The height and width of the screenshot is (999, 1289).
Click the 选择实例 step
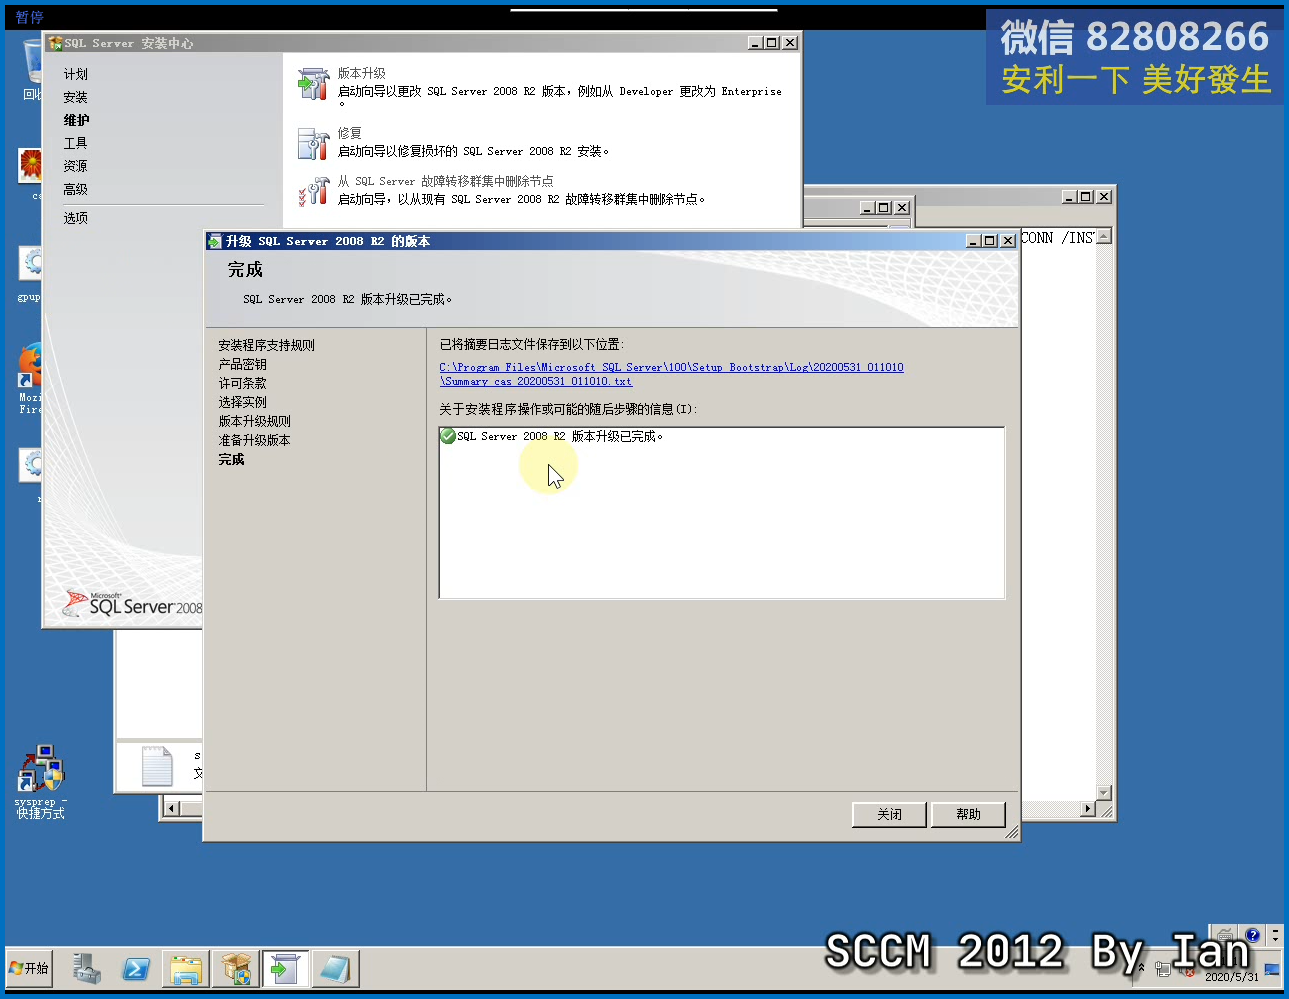point(242,402)
